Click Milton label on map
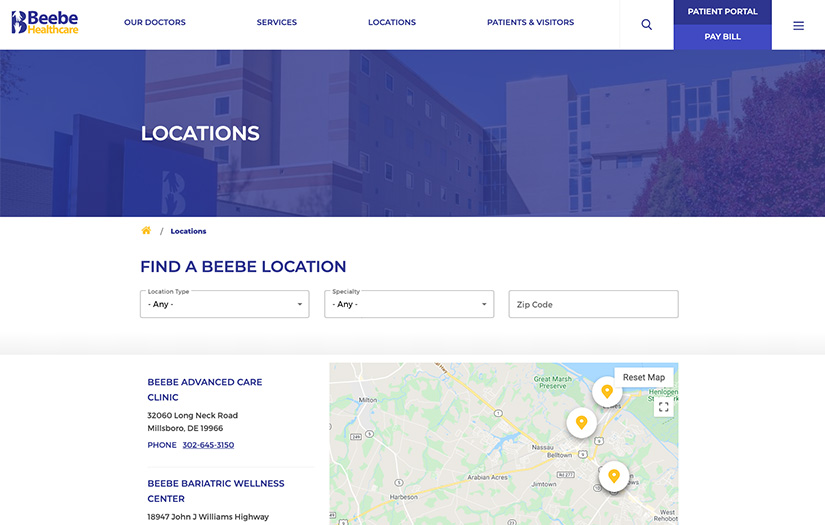Screen dimensions: 825x525 [368, 400]
